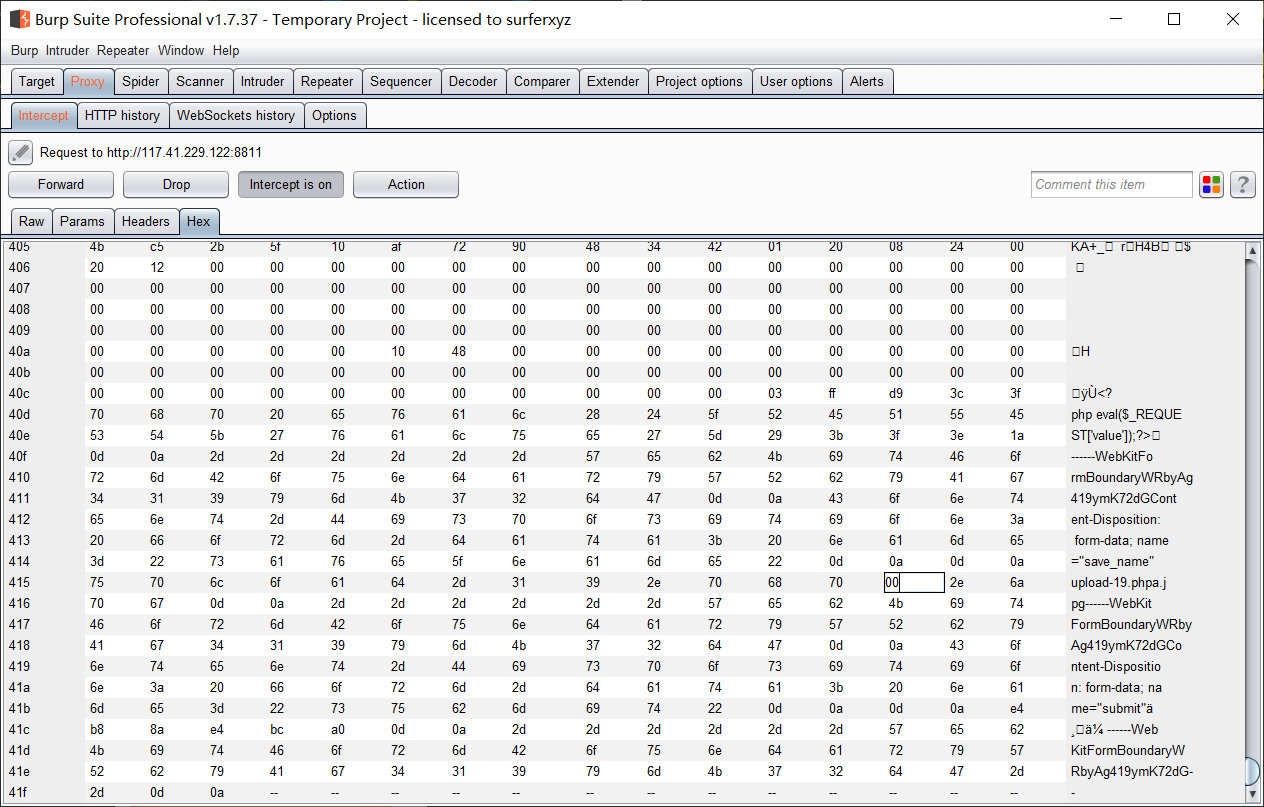Show the Raw request view

(x=32, y=221)
